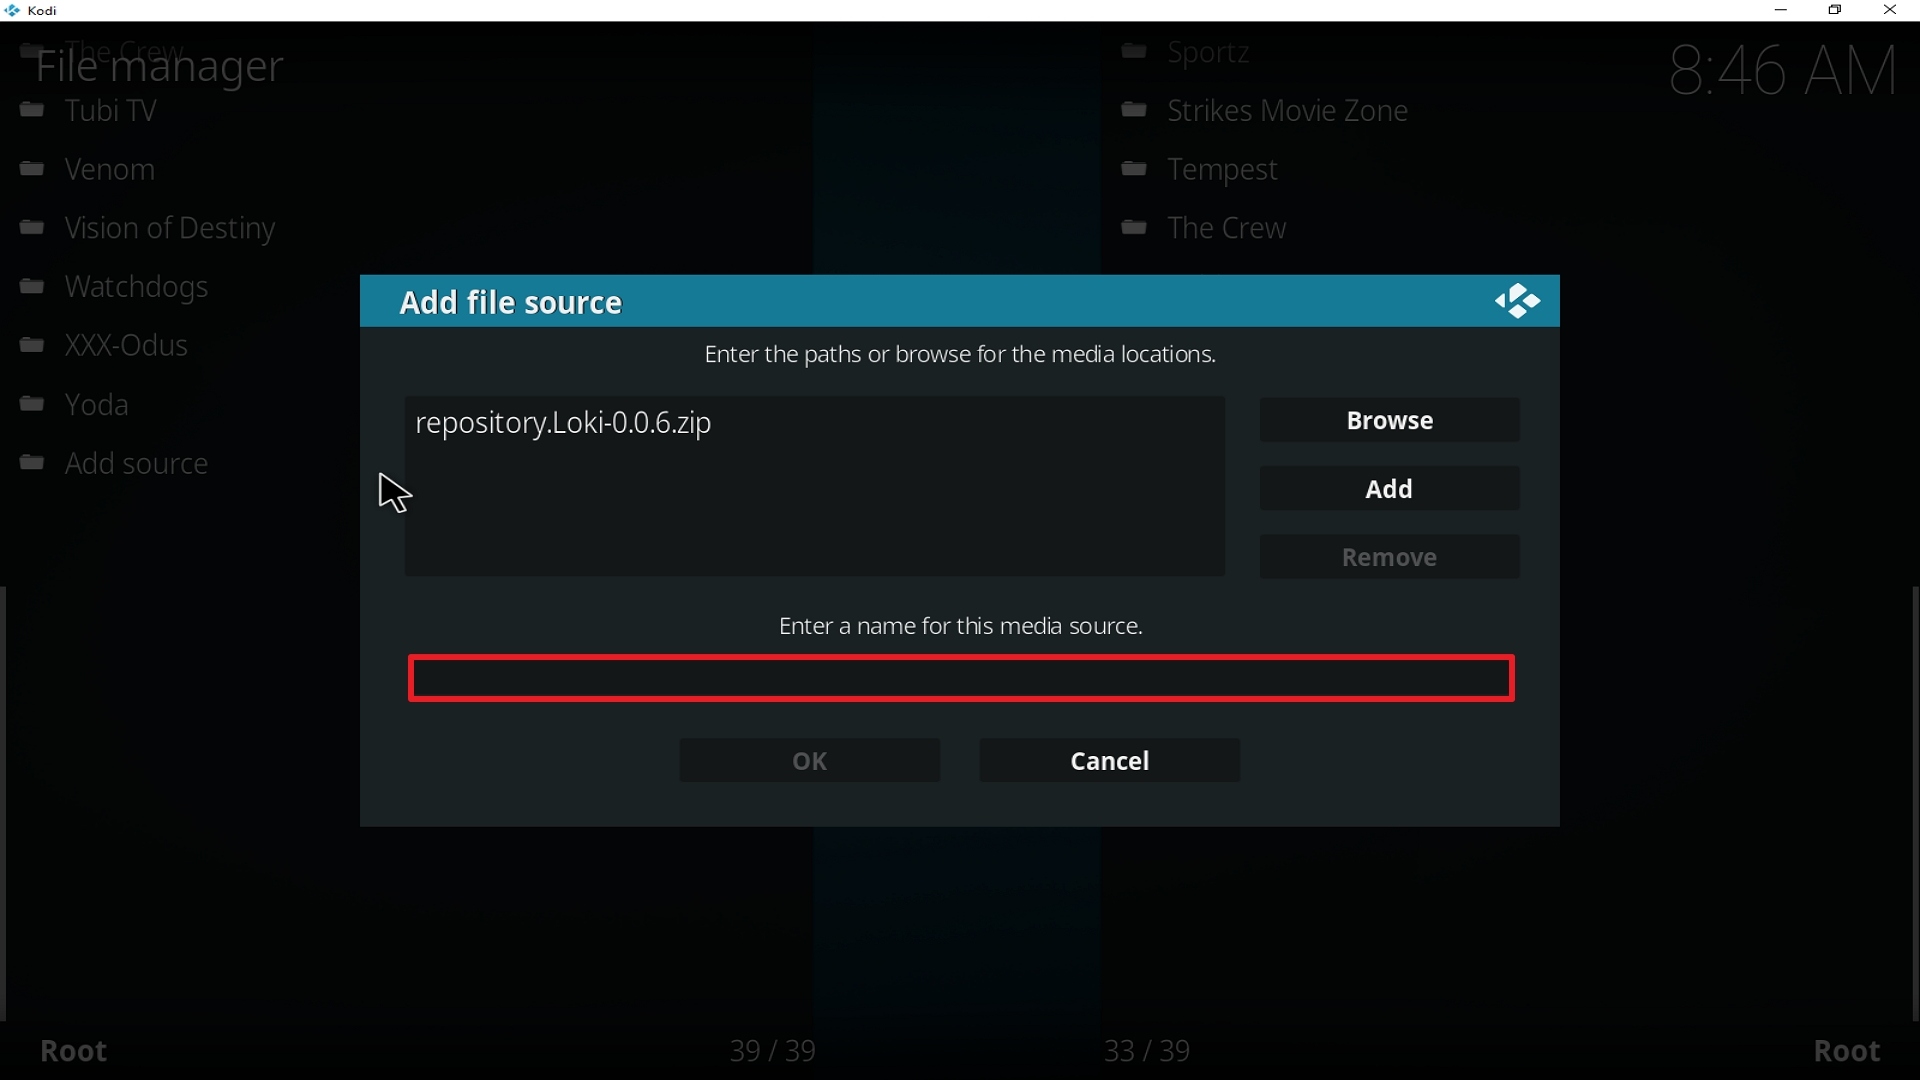Click the Add file source dialog title
The height and width of the screenshot is (1080, 1920).
(511, 303)
